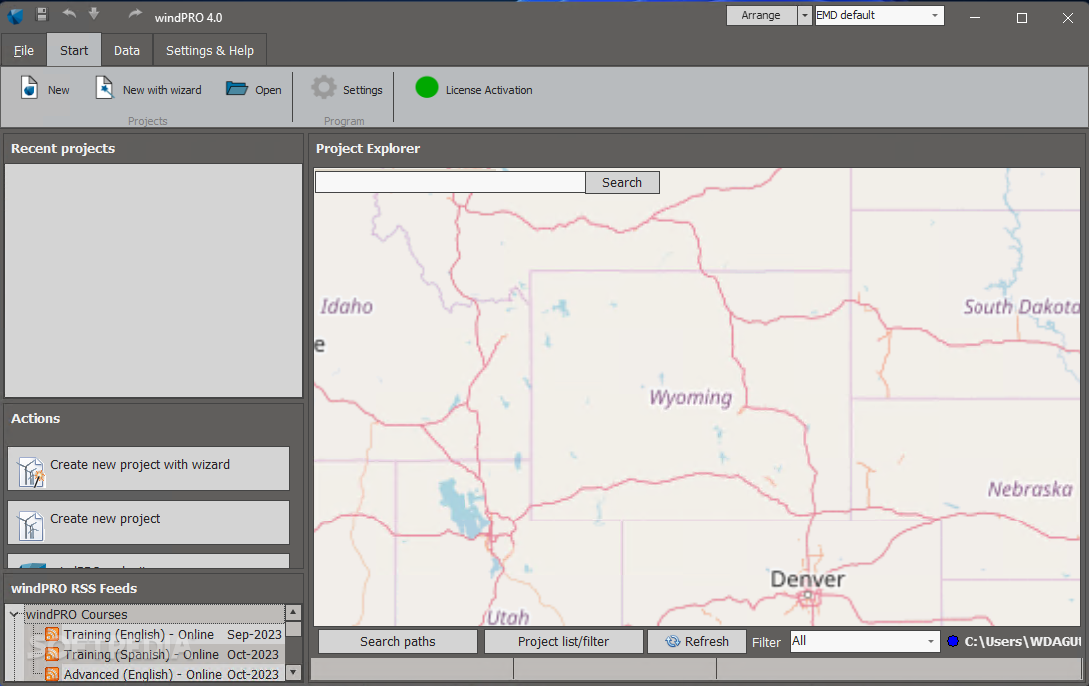Open the File menu
This screenshot has height=686, width=1089.
[24, 51]
